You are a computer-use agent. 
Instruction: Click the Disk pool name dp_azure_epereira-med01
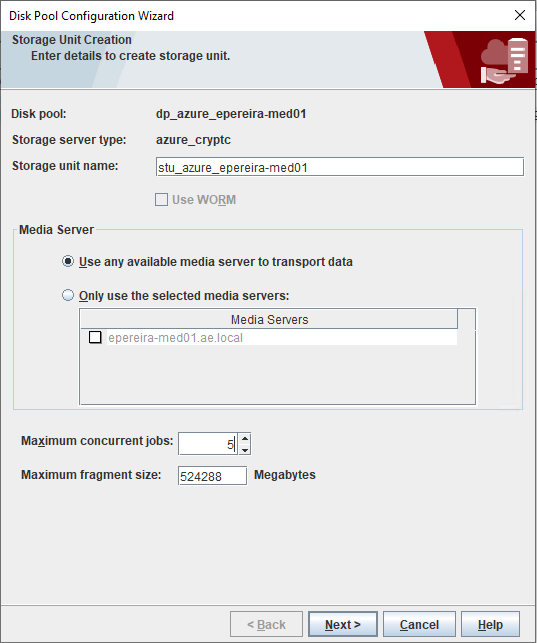tap(231, 114)
